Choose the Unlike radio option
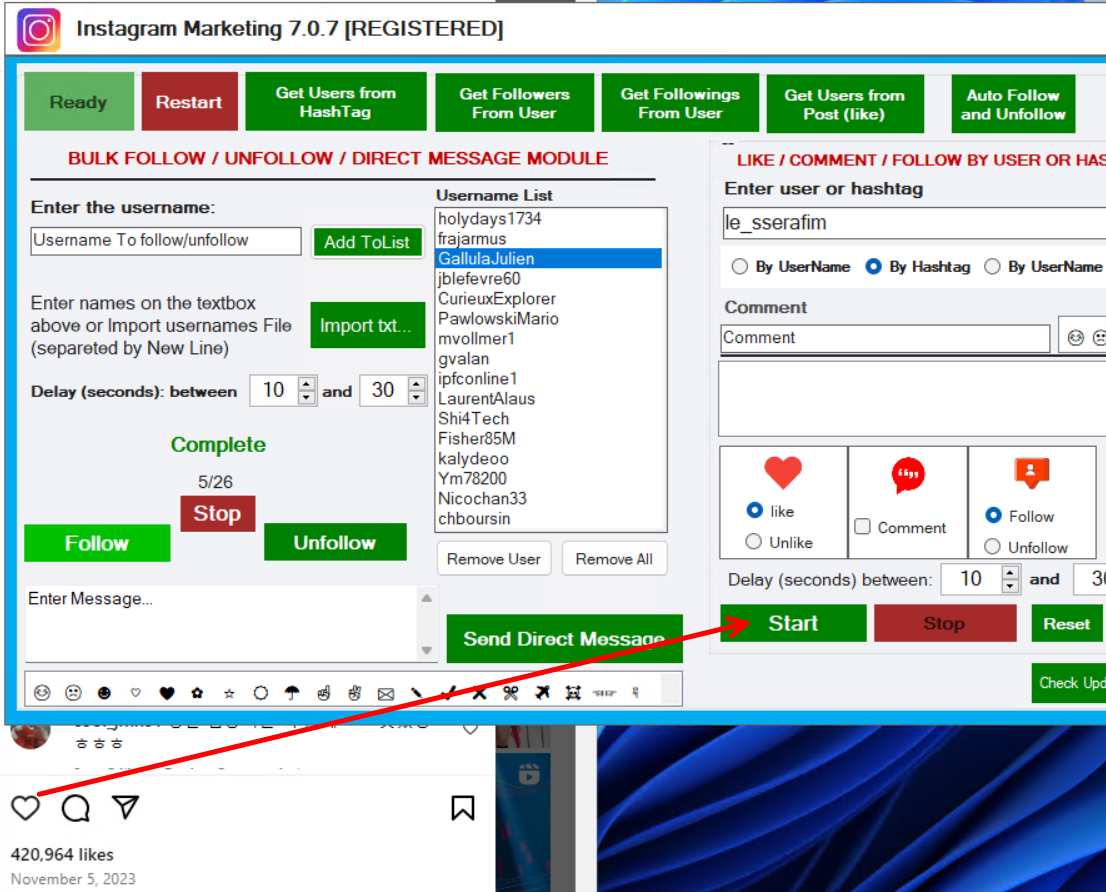1106x892 pixels. [x=754, y=542]
